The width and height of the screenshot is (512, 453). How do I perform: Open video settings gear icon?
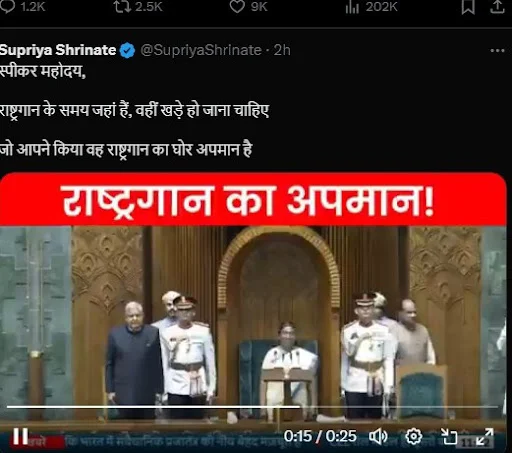413,436
